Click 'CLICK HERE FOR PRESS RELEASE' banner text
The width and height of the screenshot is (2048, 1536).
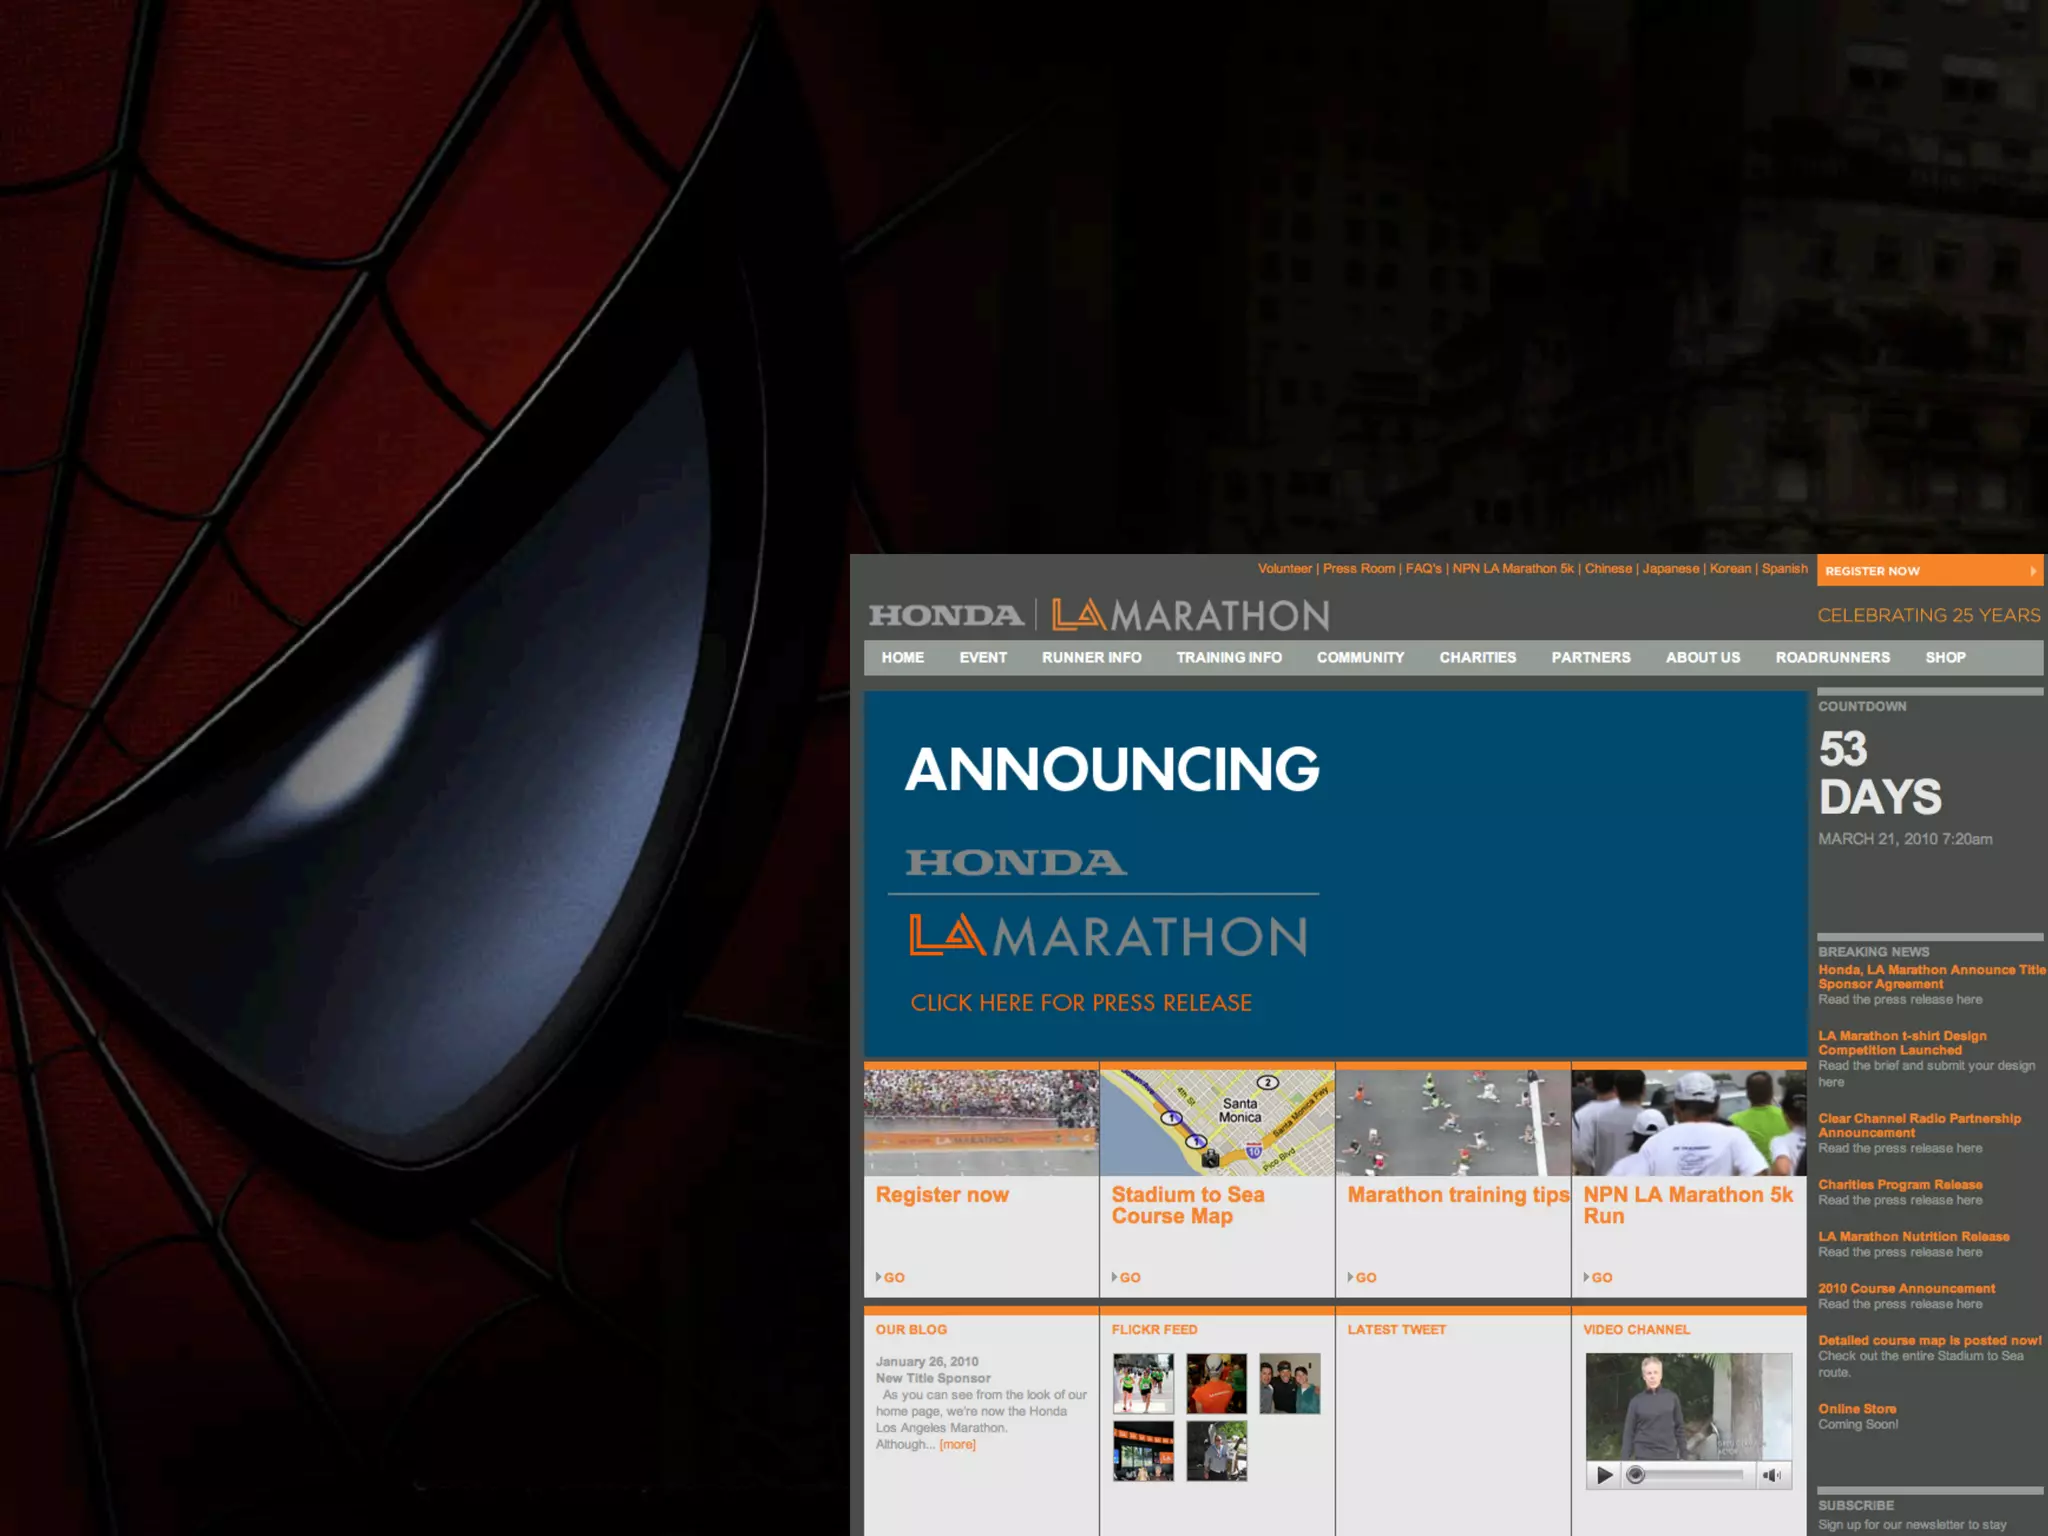coord(1080,1003)
